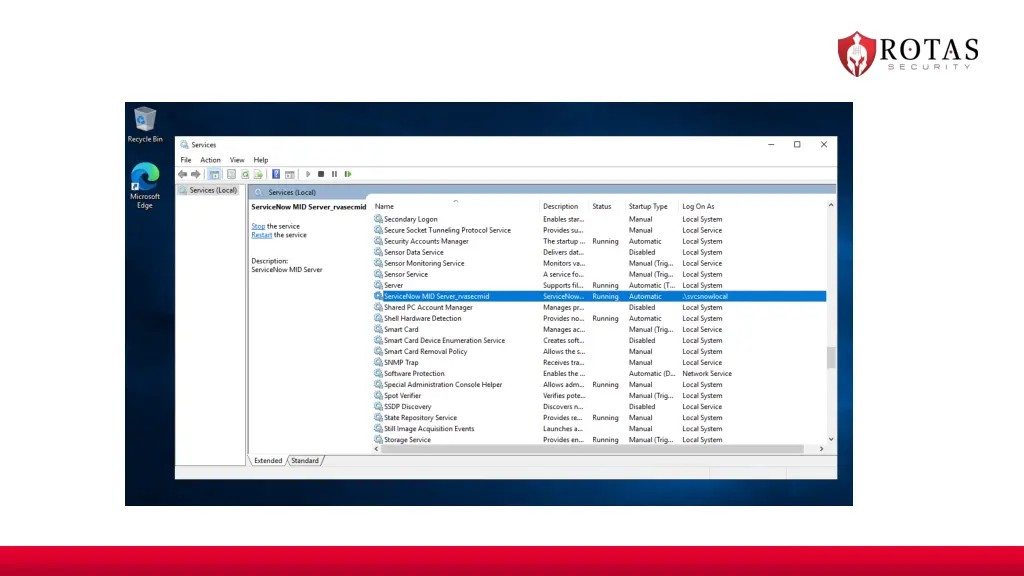Click the Start Service play icon
The height and width of the screenshot is (576, 1024).
(x=308, y=174)
